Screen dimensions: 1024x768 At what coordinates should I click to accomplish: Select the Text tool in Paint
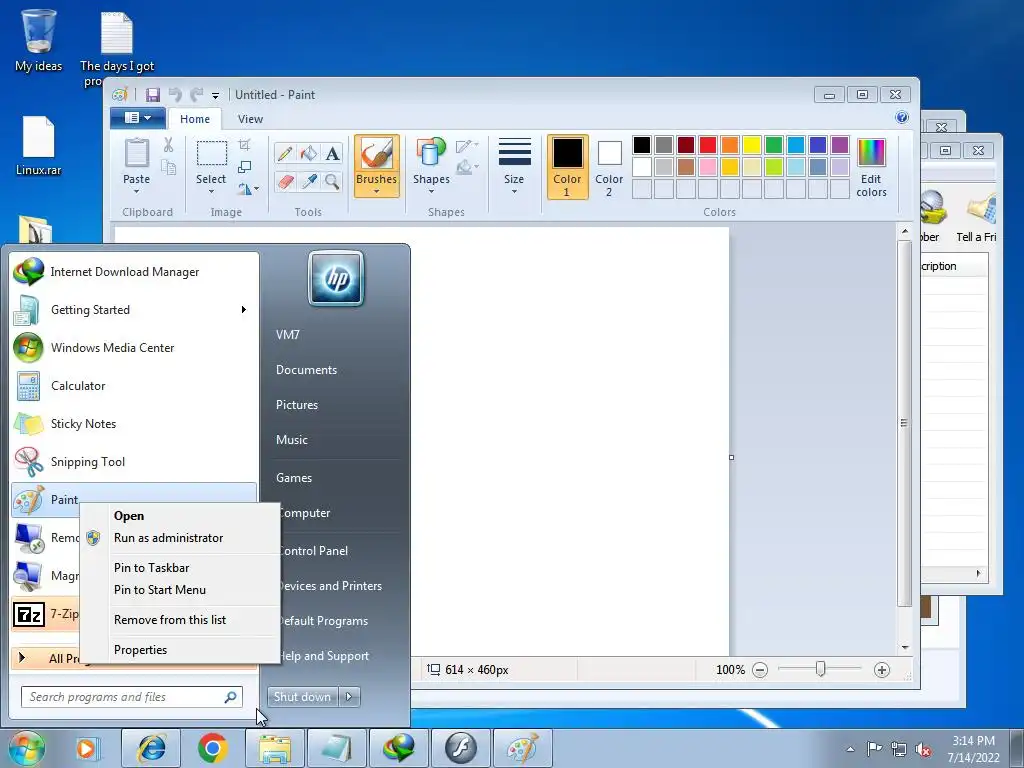[x=332, y=153]
